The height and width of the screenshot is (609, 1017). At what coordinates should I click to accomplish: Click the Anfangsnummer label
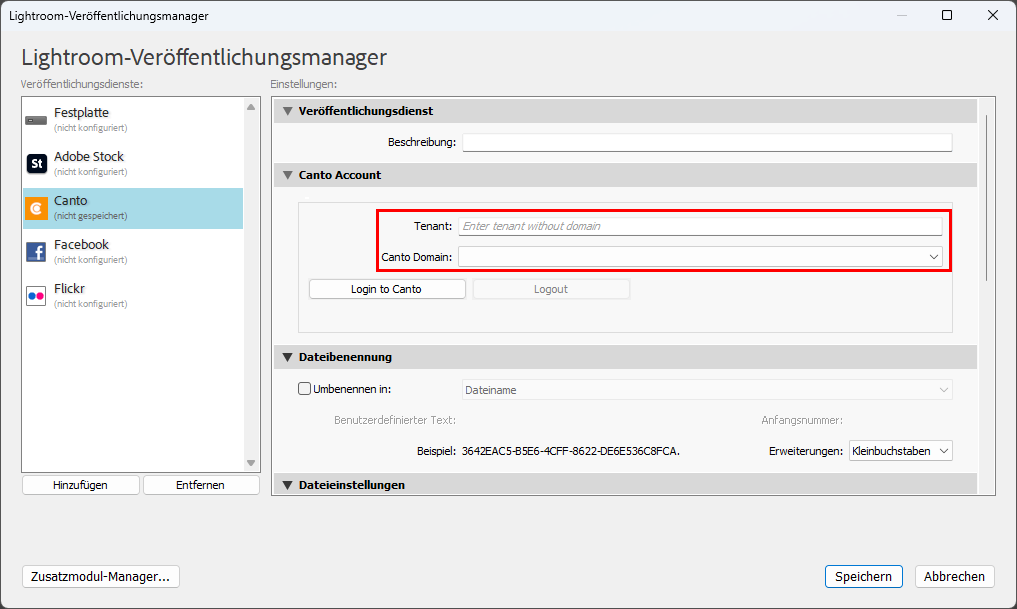coord(802,420)
